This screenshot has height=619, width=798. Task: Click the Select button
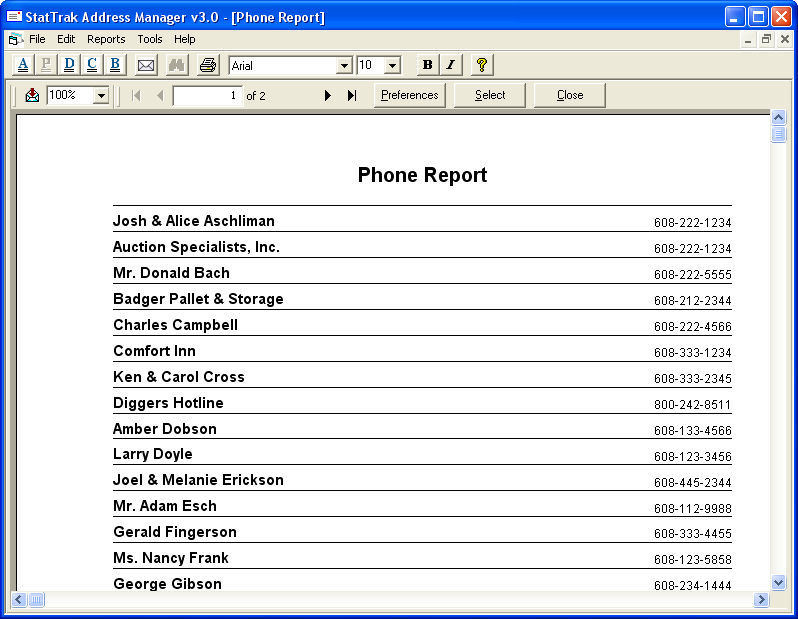click(x=490, y=95)
